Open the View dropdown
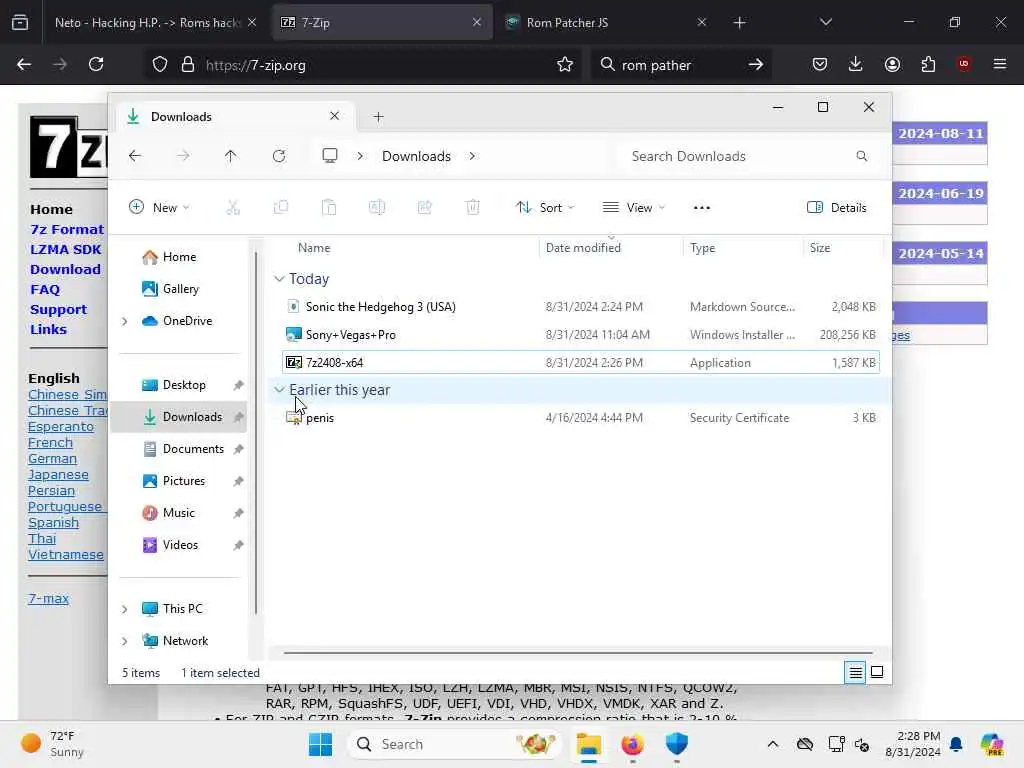 (x=633, y=208)
